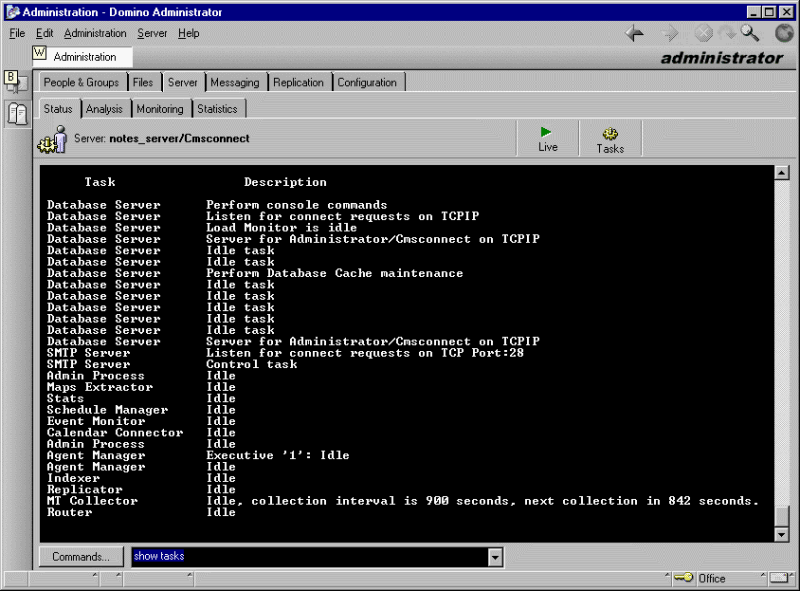Click the server name notes_server/Cmsconnect
This screenshot has height=591, width=800.
tap(179, 138)
